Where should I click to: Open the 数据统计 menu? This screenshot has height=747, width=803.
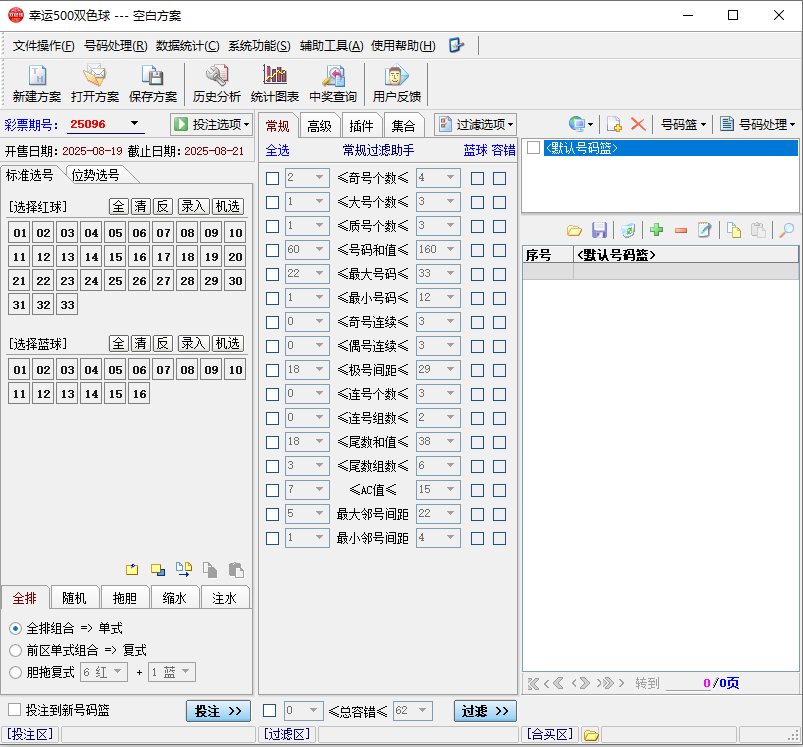coord(187,45)
